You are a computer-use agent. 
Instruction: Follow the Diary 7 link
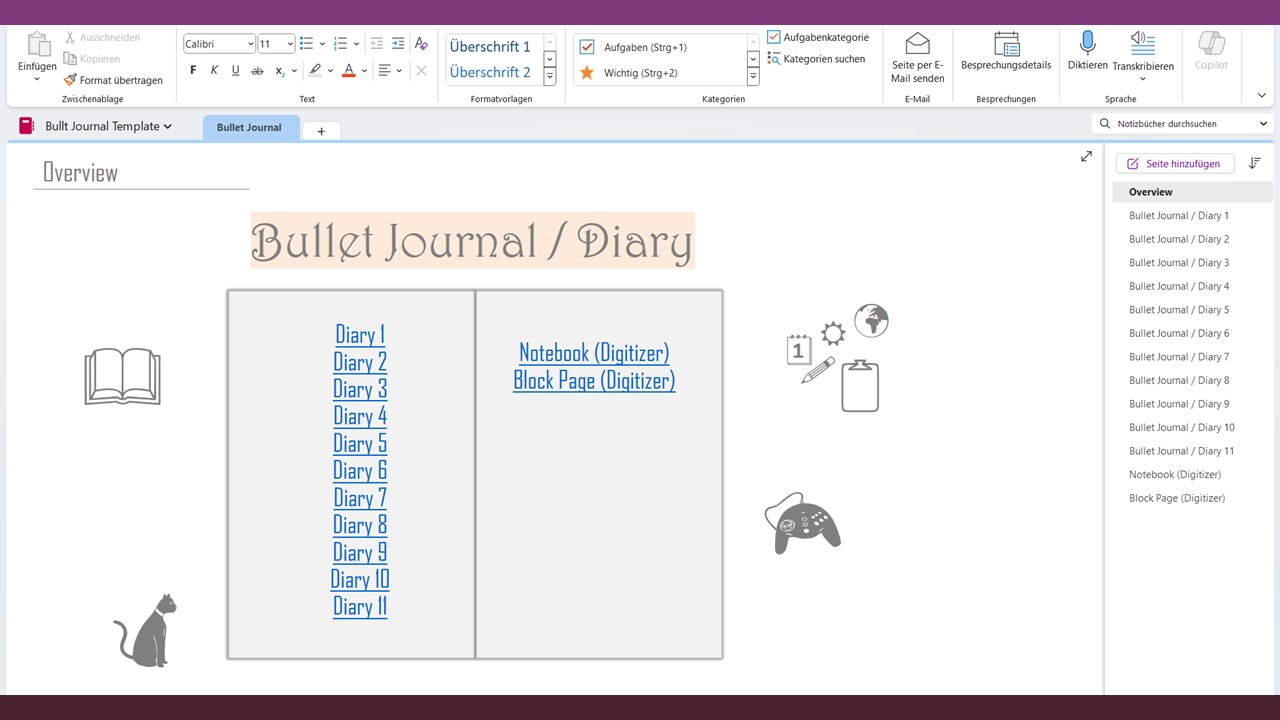point(360,498)
